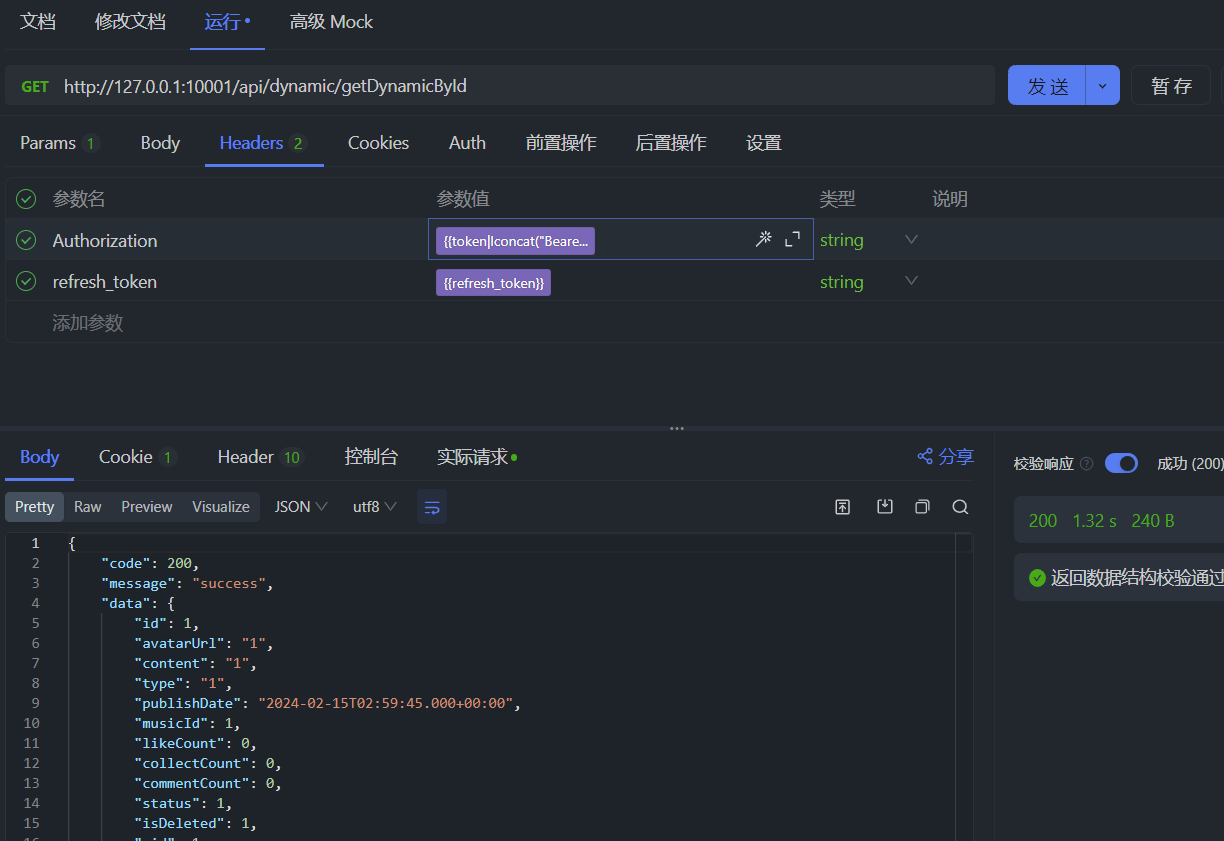1224x841 pixels.
Task: Click the download response icon
Action: (x=884, y=507)
